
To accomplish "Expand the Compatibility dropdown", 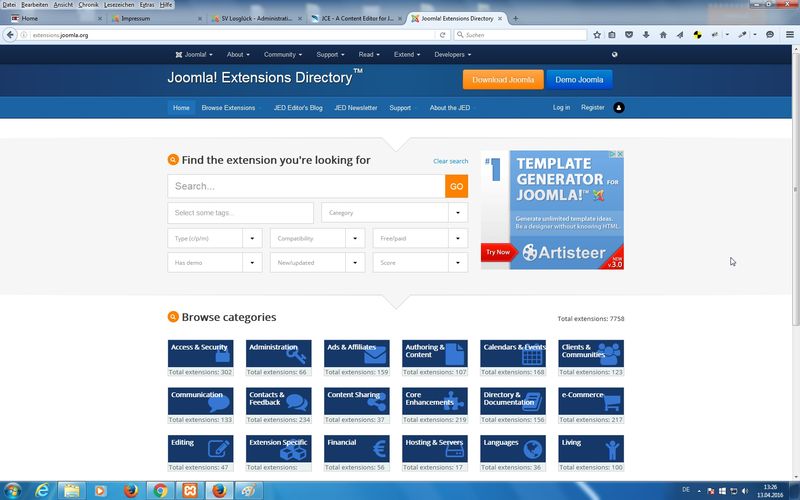I will point(317,238).
